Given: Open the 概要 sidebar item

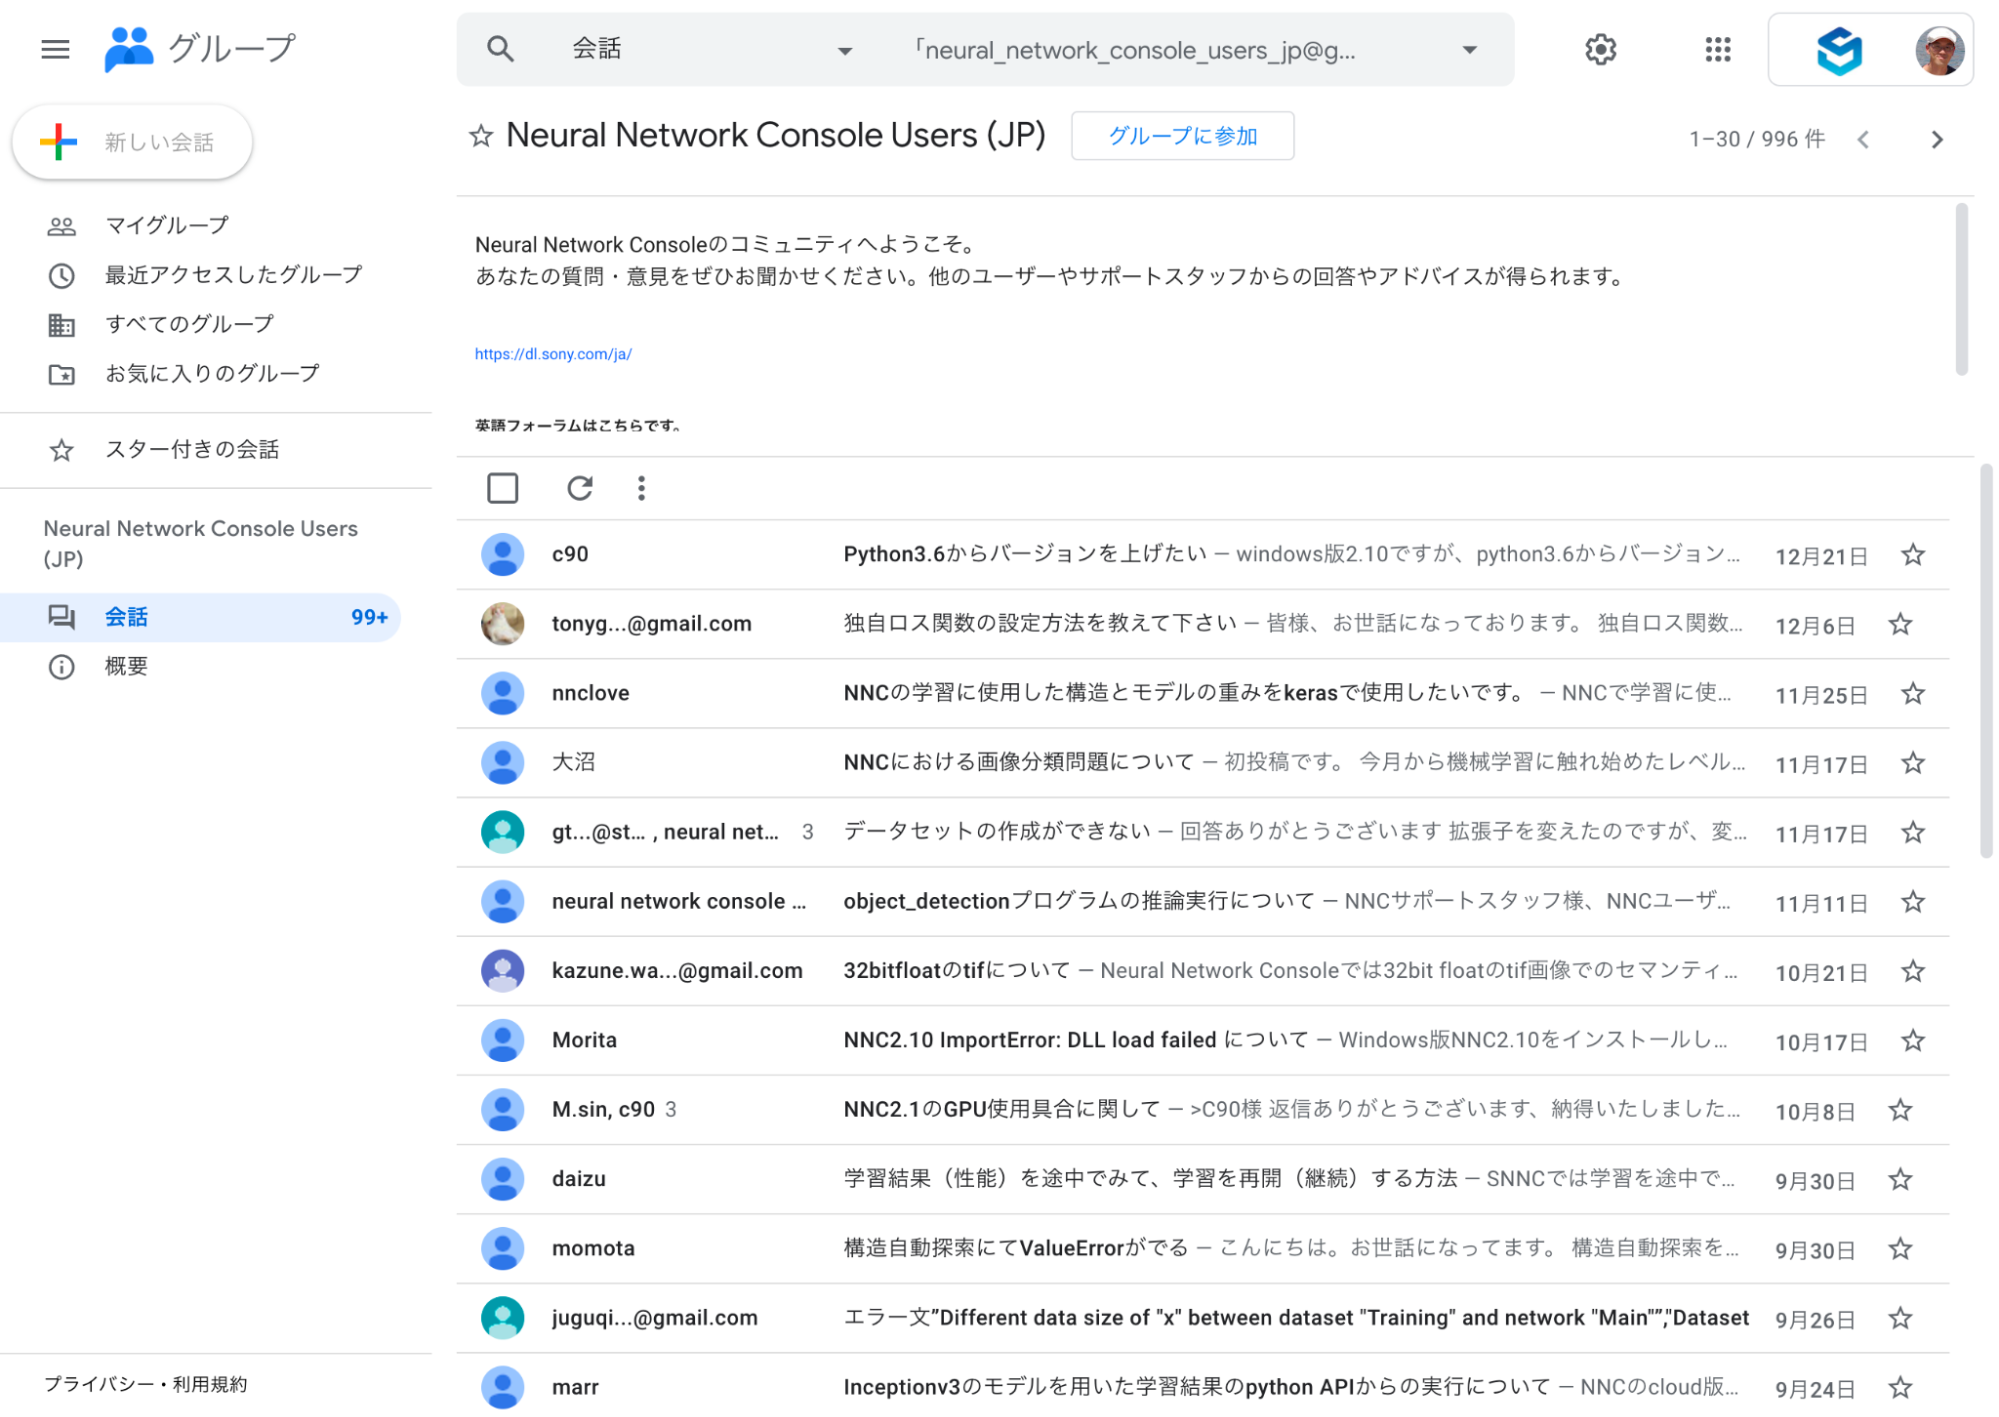Looking at the screenshot, I should pyautogui.click(x=125, y=667).
